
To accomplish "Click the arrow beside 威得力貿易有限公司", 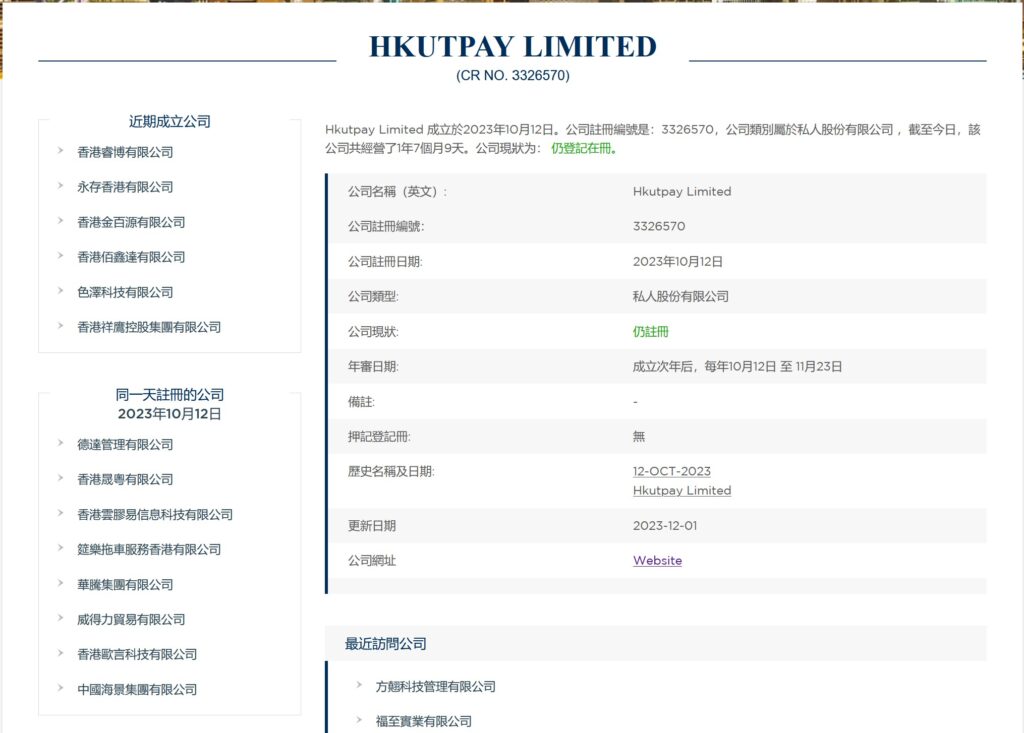I will pyautogui.click(x=60, y=617).
